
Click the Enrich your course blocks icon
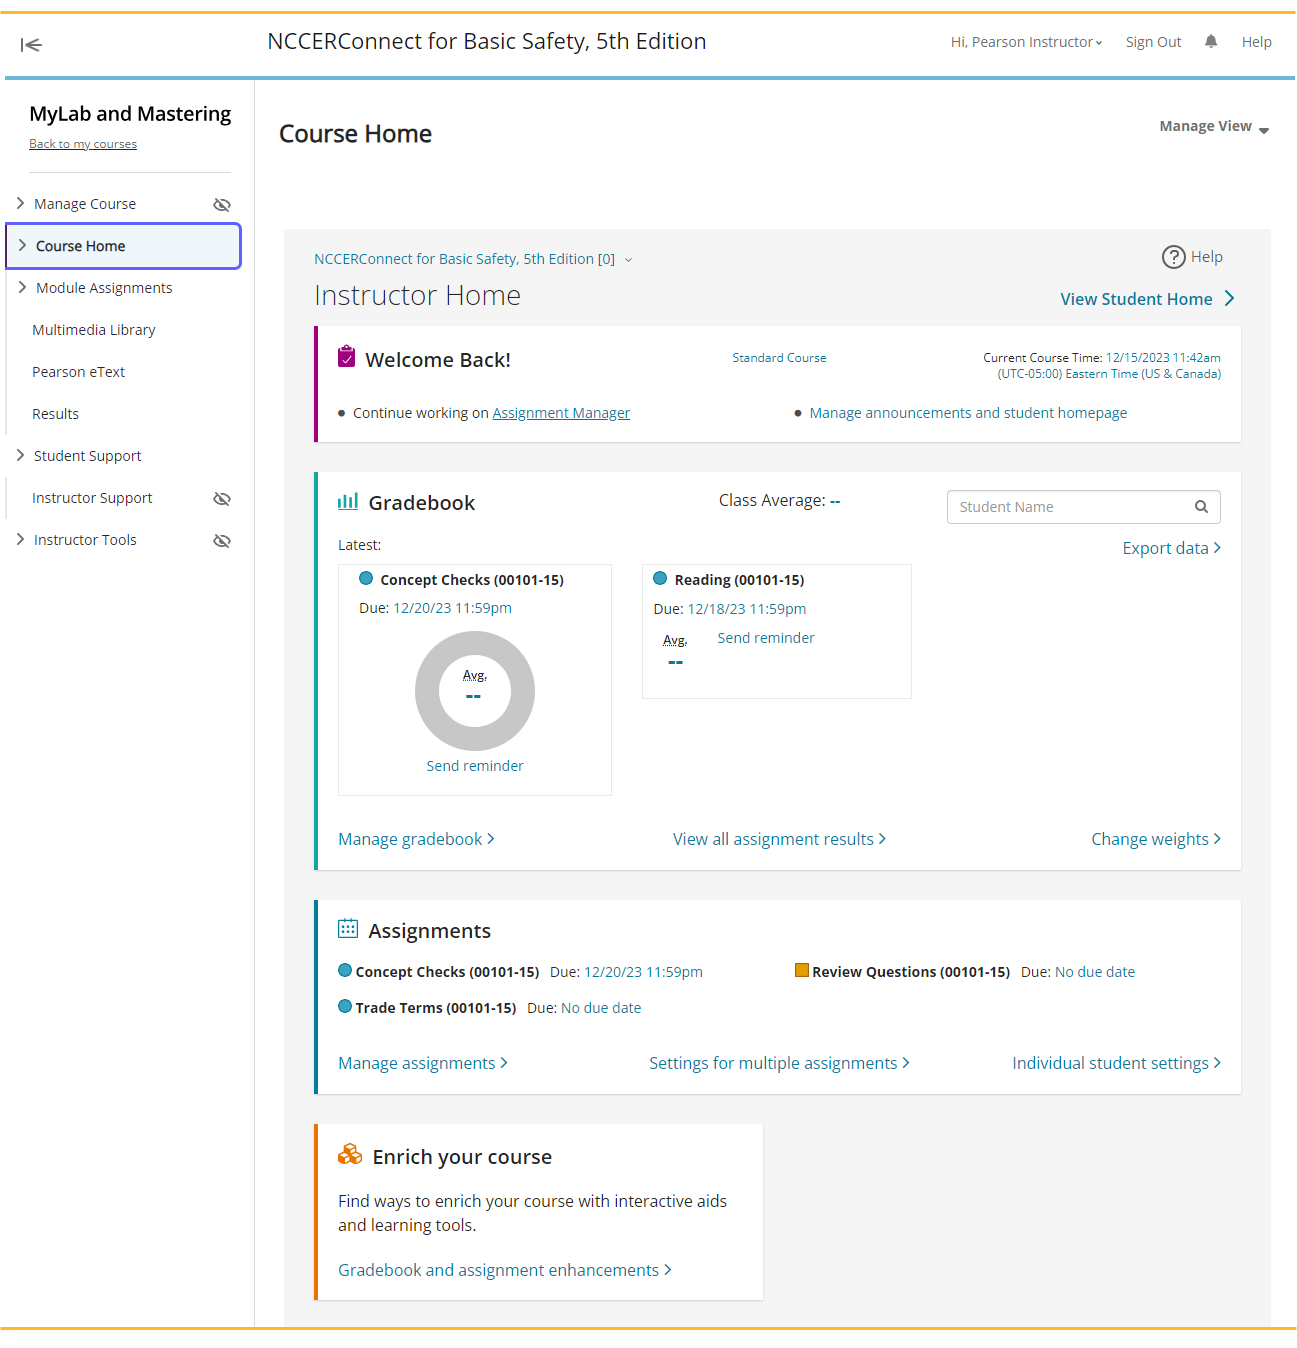tap(350, 1154)
